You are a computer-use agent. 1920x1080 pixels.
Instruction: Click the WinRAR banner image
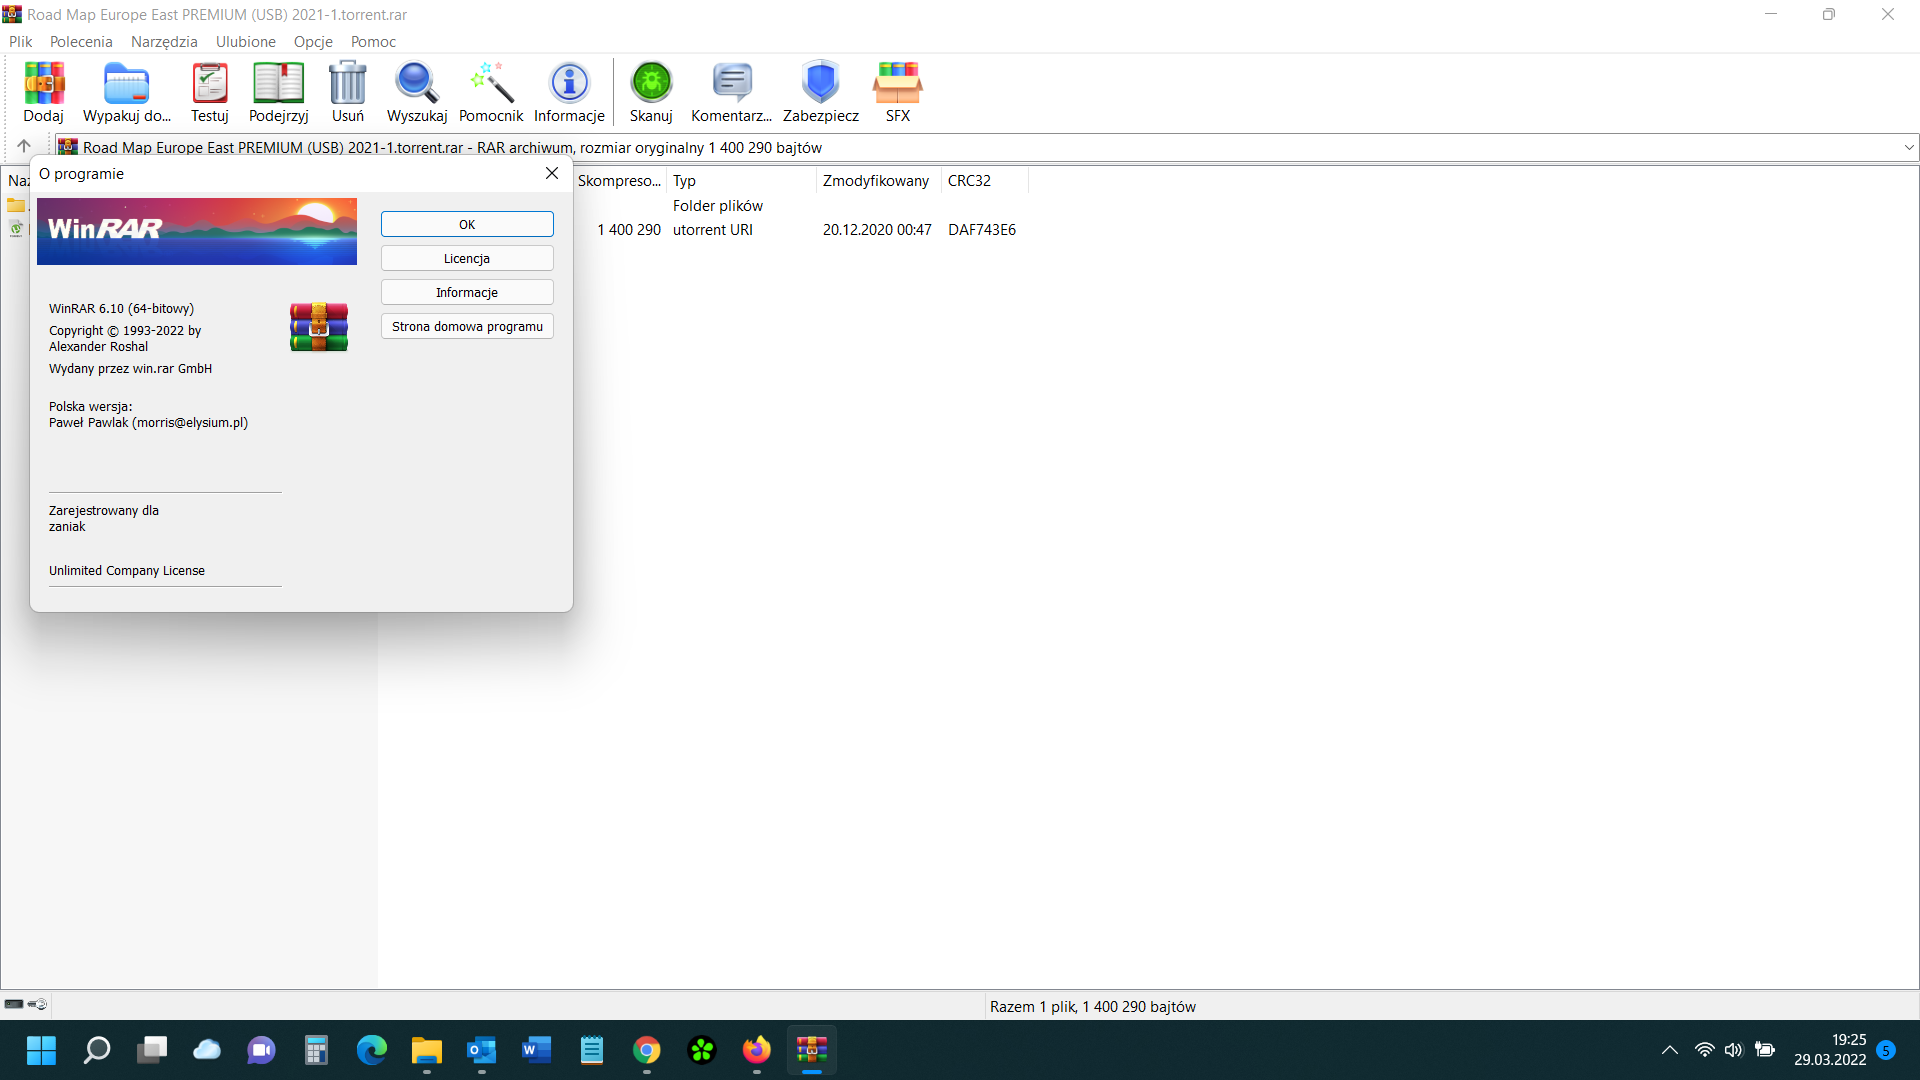pyautogui.click(x=197, y=231)
